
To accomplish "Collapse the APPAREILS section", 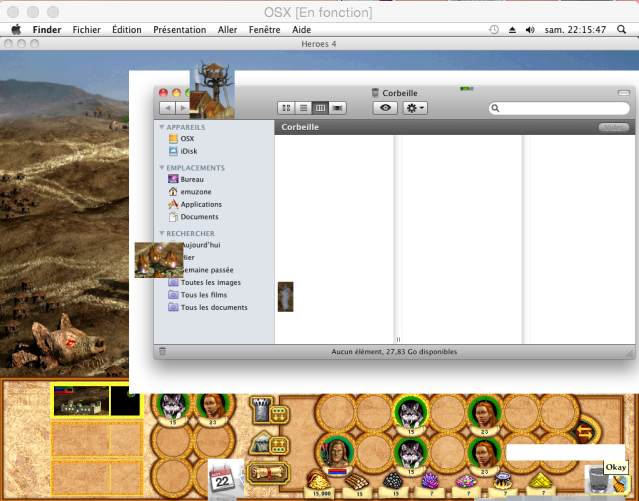I will pyautogui.click(x=162, y=127).
